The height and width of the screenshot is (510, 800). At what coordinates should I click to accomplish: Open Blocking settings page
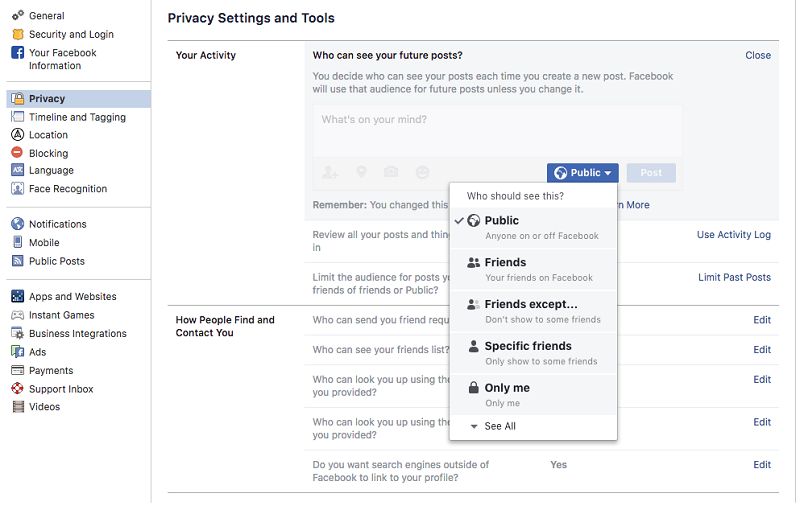point(48,153)
